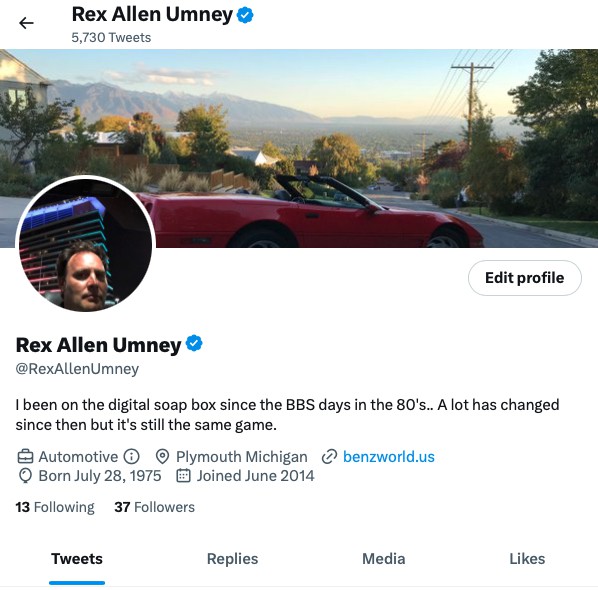Click the link chain icon beside benzworld.us

pos(329,456)
